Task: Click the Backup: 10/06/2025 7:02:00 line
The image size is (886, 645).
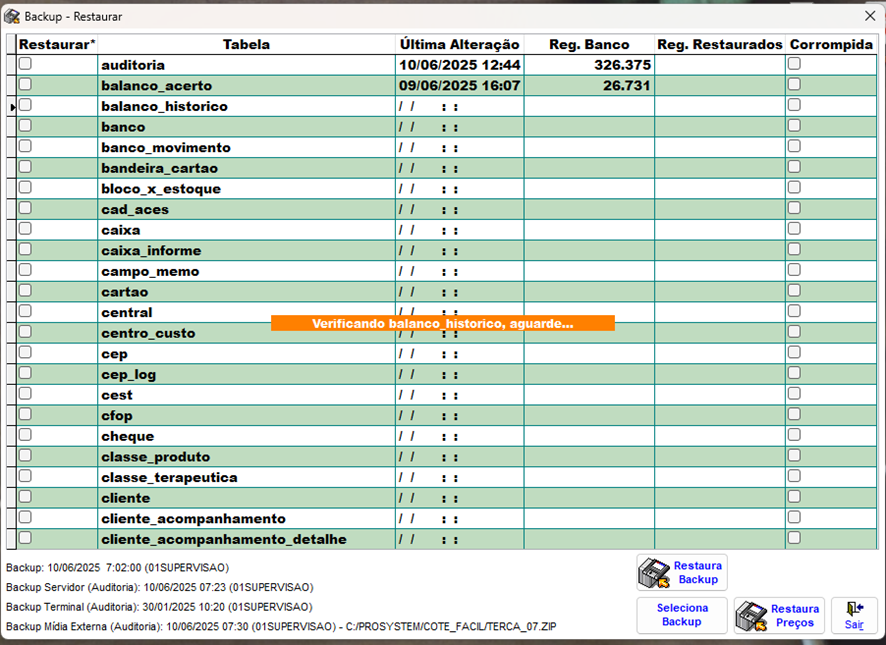Action: 118,568
